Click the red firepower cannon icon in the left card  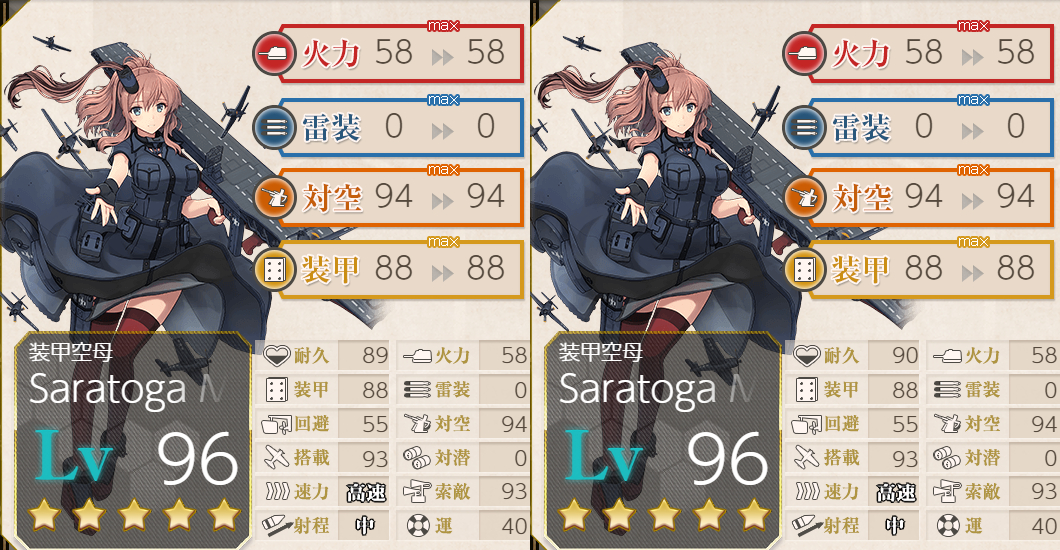pyautogui.click(x=274, y=53)
